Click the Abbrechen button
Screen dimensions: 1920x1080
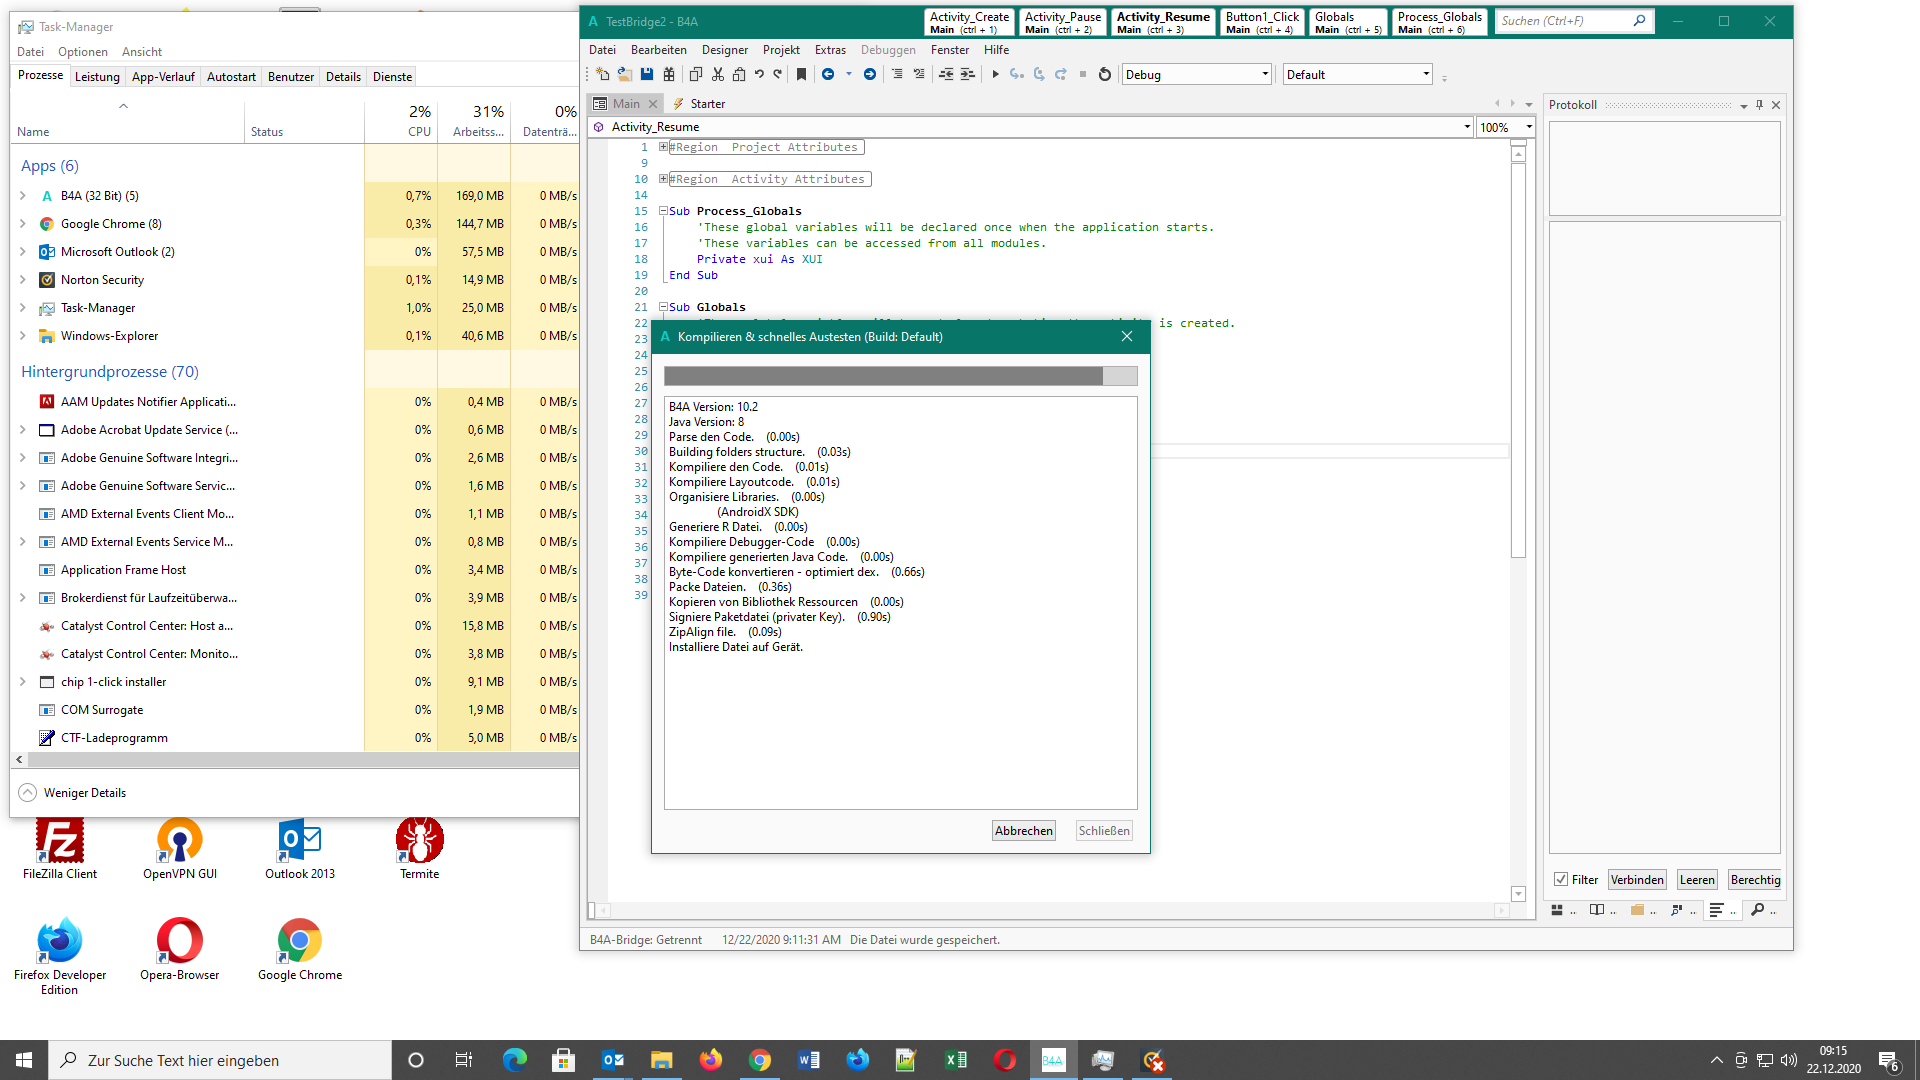click(1023, 831)
